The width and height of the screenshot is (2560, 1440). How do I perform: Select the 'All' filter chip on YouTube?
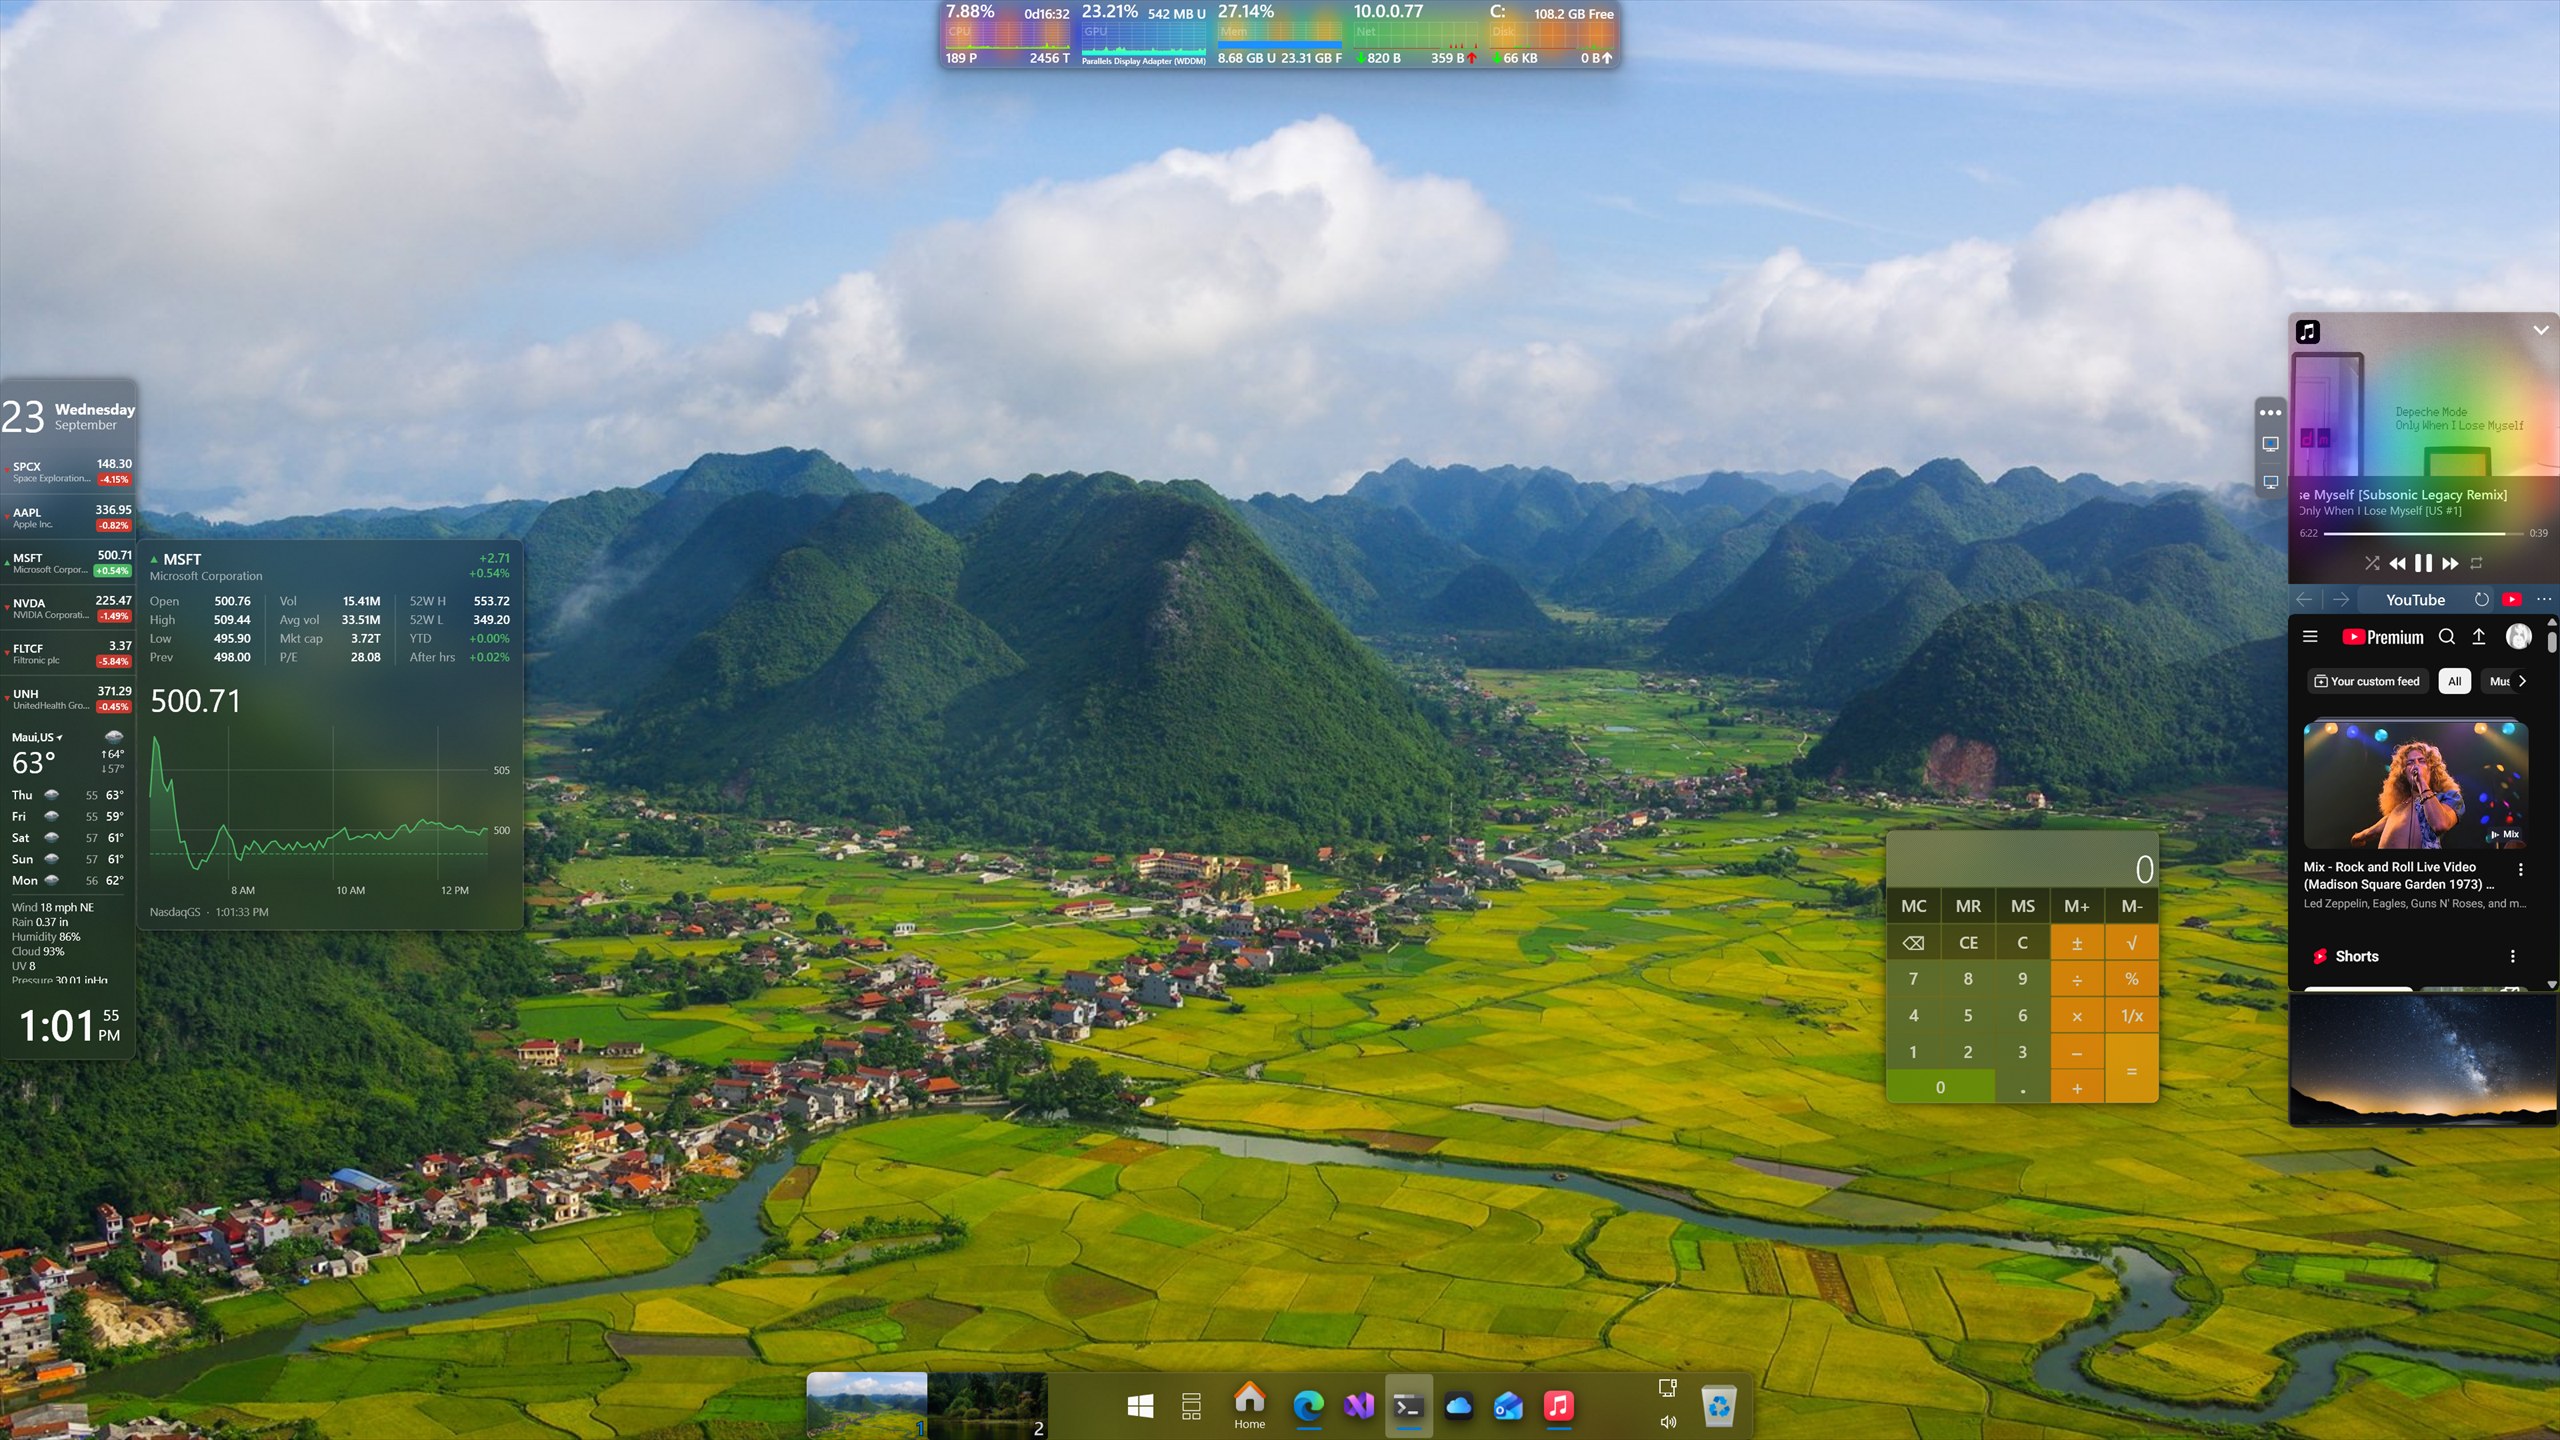coord(2454,682)
